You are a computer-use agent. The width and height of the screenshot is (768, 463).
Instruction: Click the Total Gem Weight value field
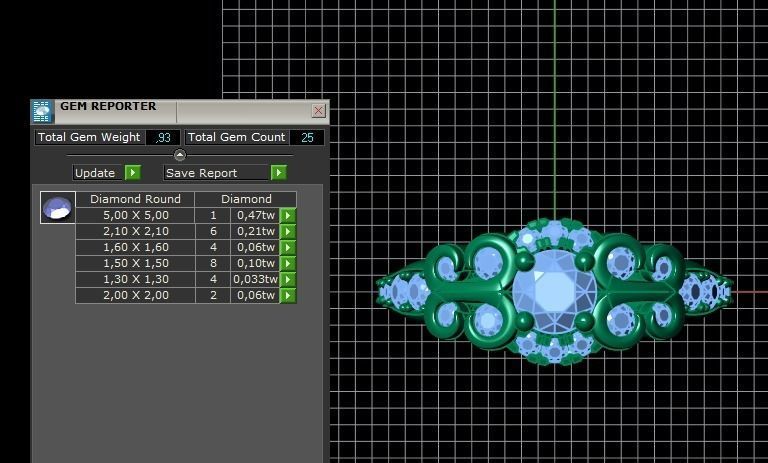point(163,137)
